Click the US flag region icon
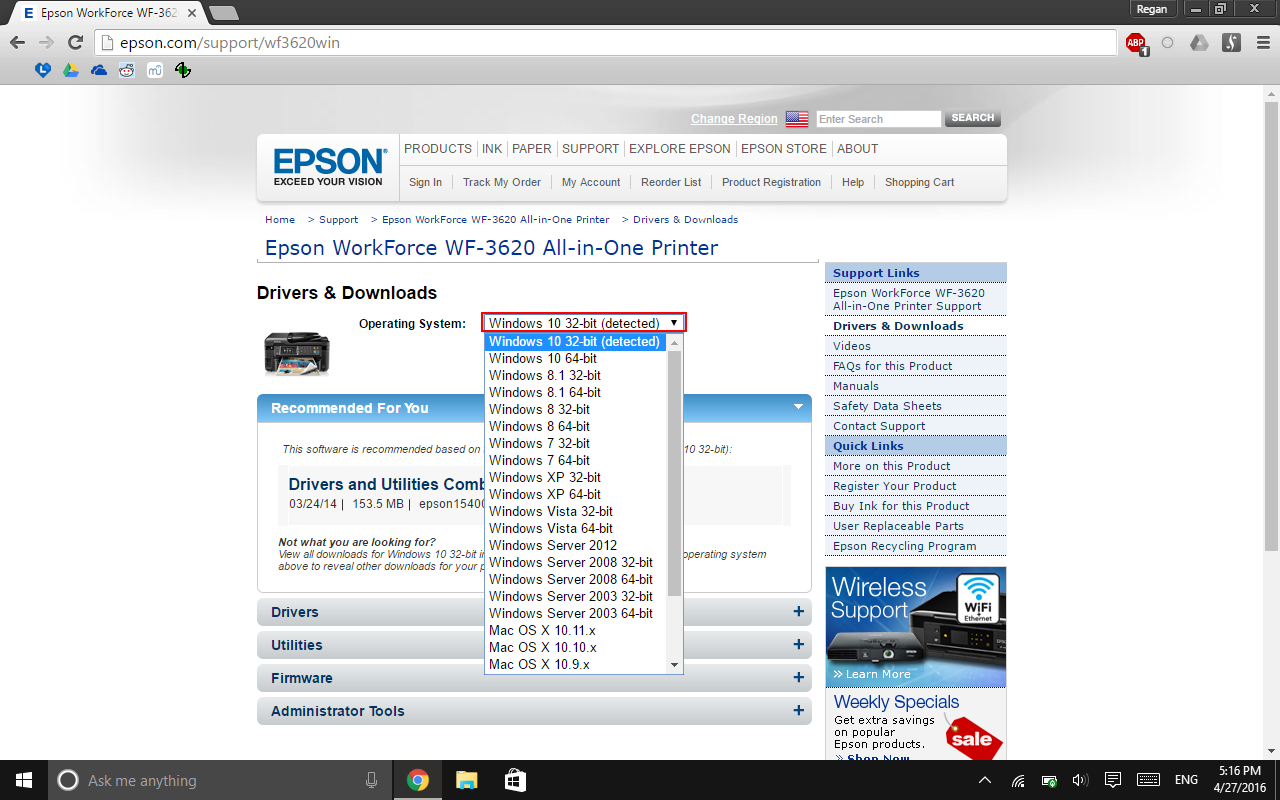This screenshot has width=1280, height=800. point(797,119)
